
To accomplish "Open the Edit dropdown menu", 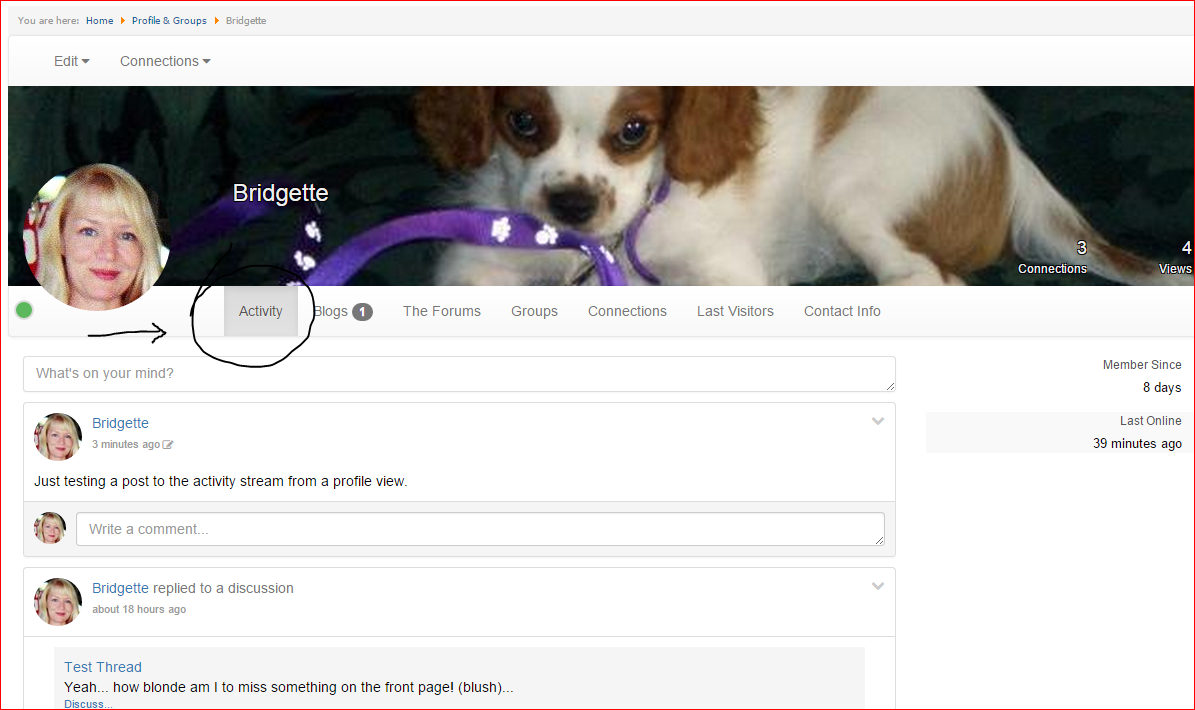I will click(72, 61).
